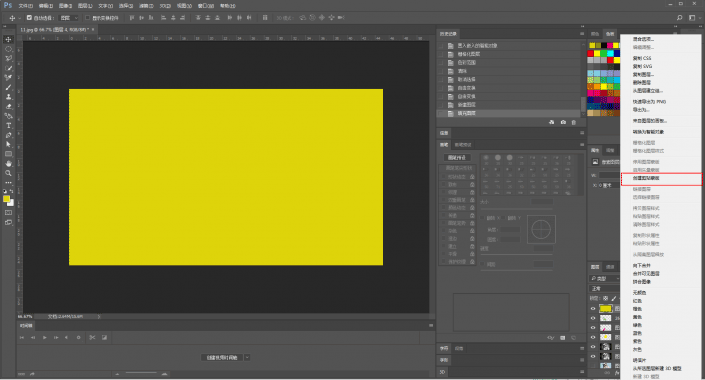The image size is (705, 380).
Task: Click the create video timeline button
Action: coord(222,358)
